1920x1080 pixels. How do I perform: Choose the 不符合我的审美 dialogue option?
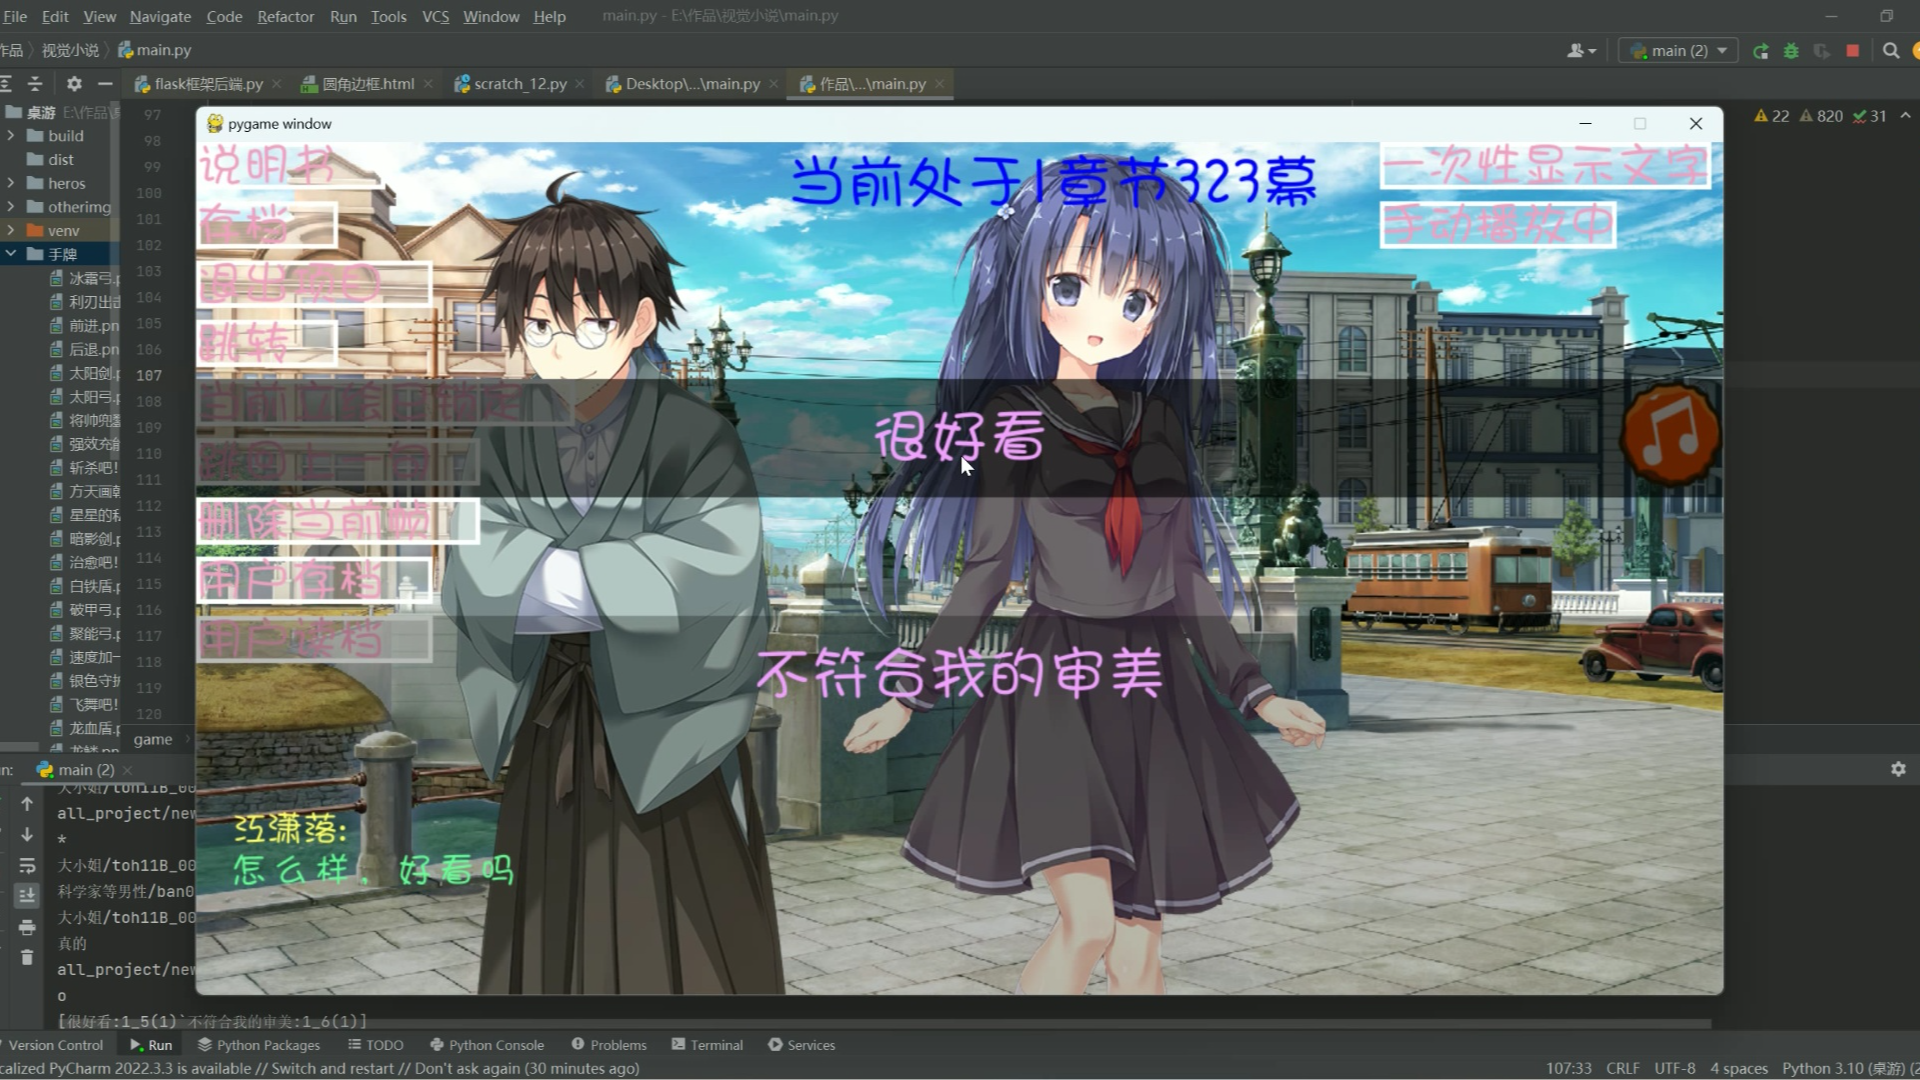tap(959, 673)
